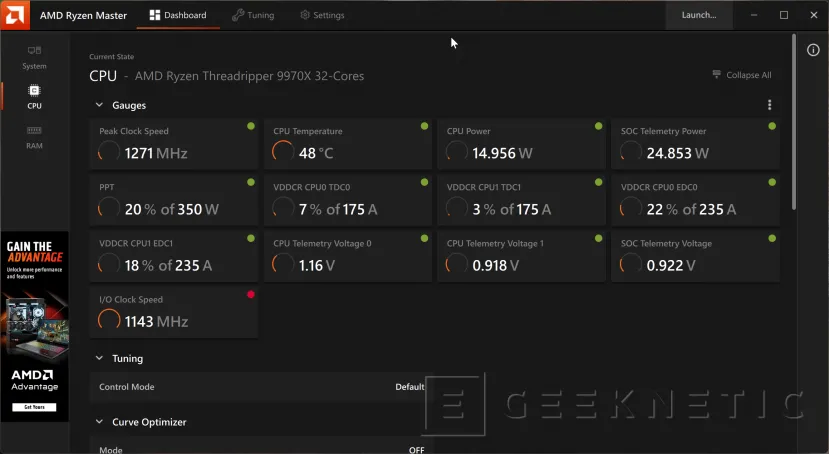Click the SOC Telemetry Power gauge dial
The image size is (829, 454).
pos(631,152)
